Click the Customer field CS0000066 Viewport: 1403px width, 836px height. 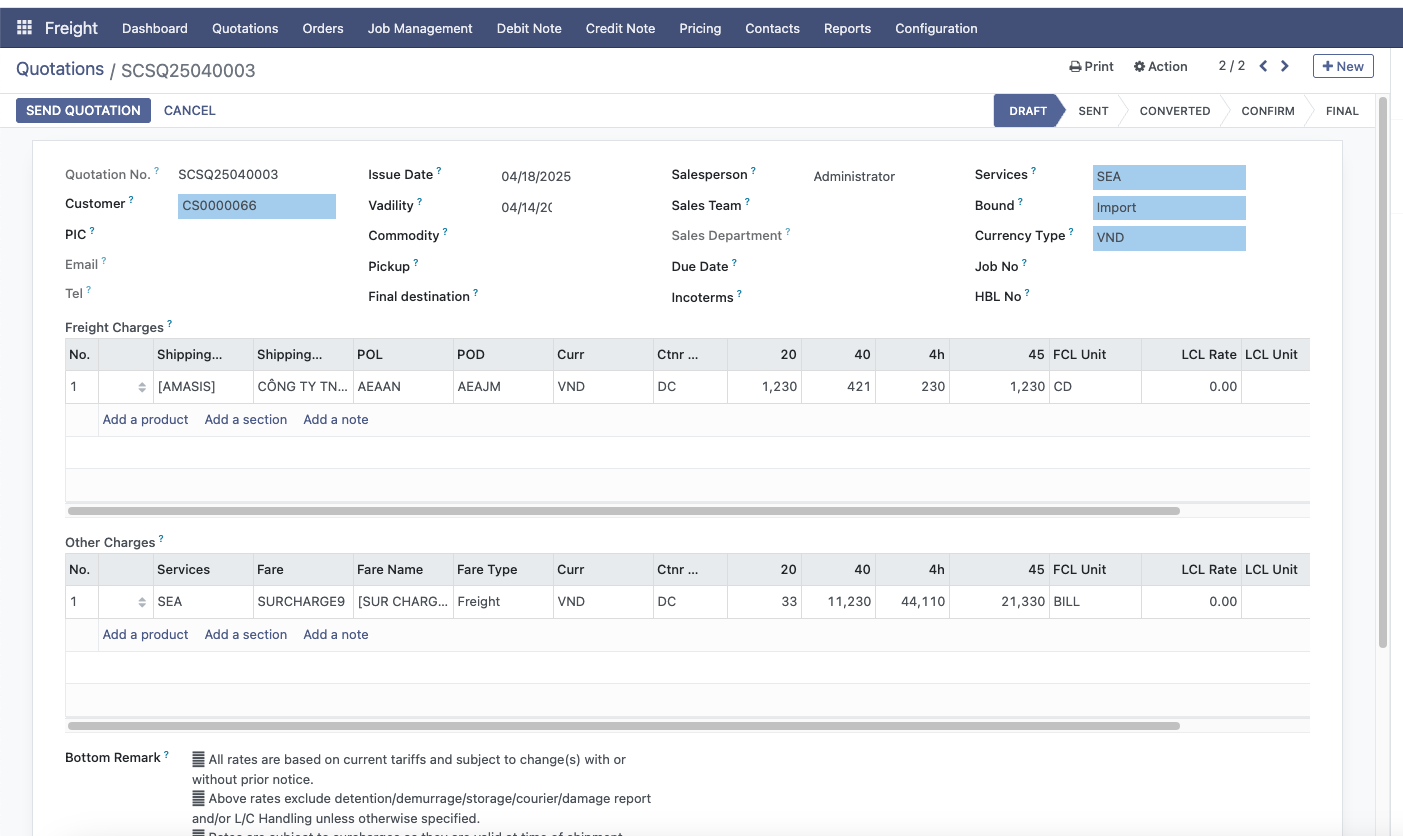click(256, 206)
